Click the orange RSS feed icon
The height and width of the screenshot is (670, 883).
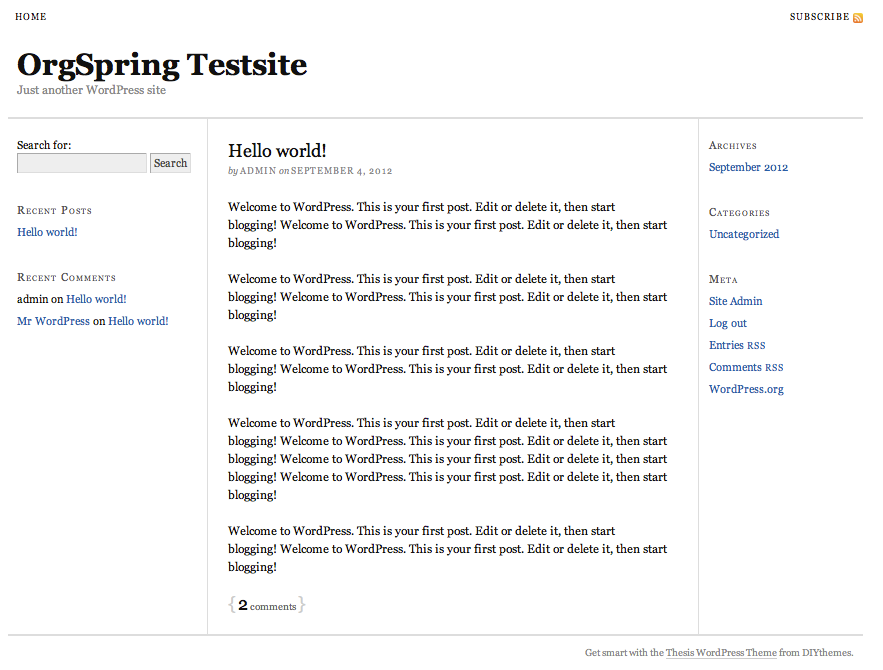858,18
